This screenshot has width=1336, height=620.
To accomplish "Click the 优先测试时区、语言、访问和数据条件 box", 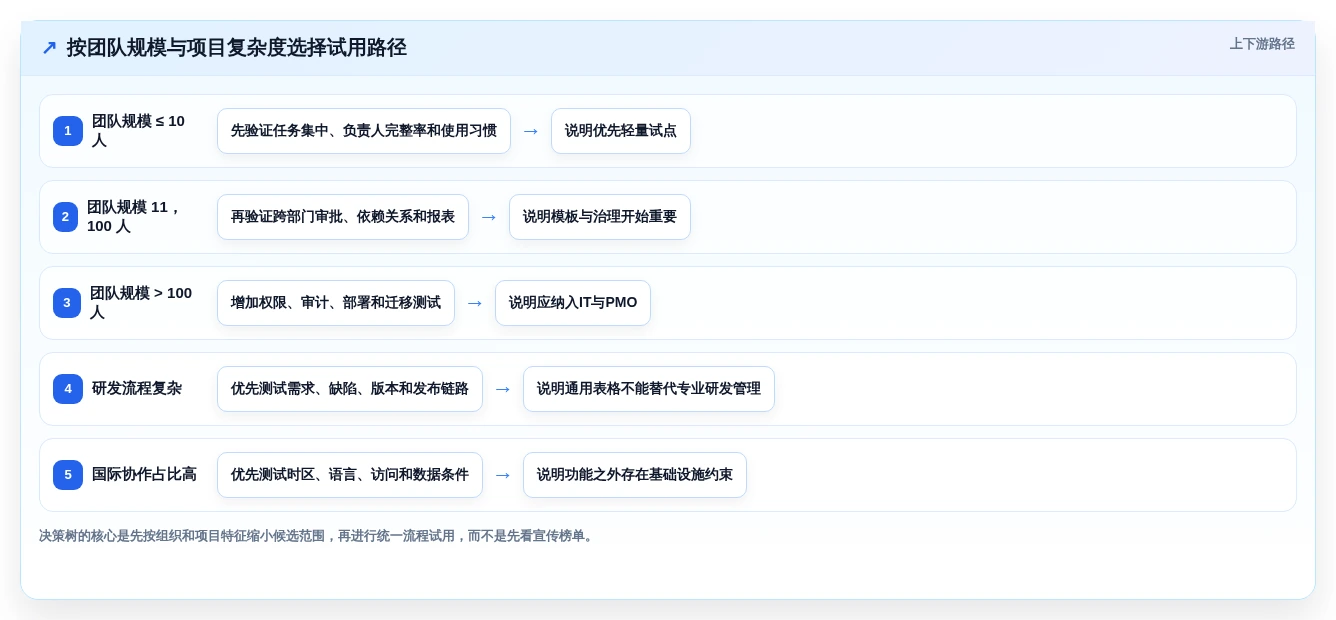I will [350, 475].
